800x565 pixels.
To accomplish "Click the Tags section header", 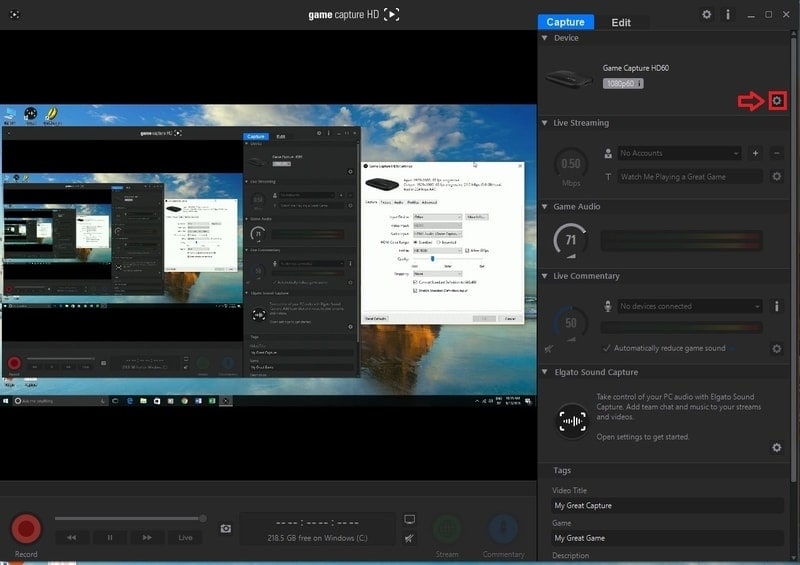I will [562, 471].
